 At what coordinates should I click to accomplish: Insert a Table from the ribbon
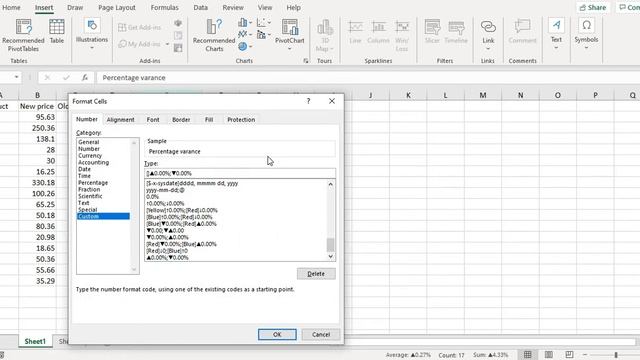(x=57, y=31)
